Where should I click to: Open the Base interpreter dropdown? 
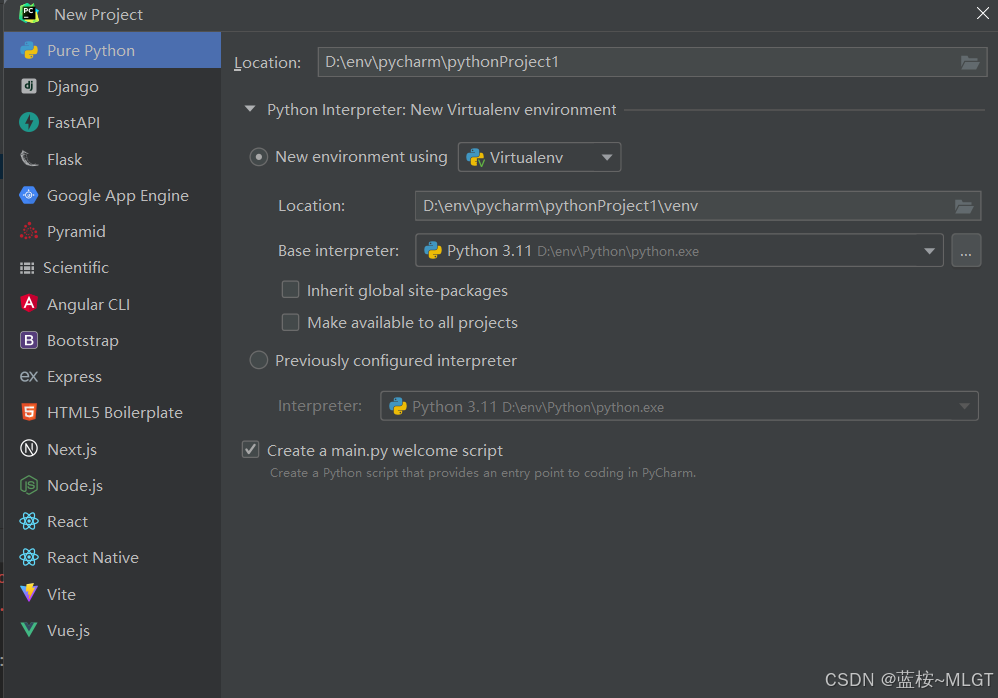(x=679, y=251)
